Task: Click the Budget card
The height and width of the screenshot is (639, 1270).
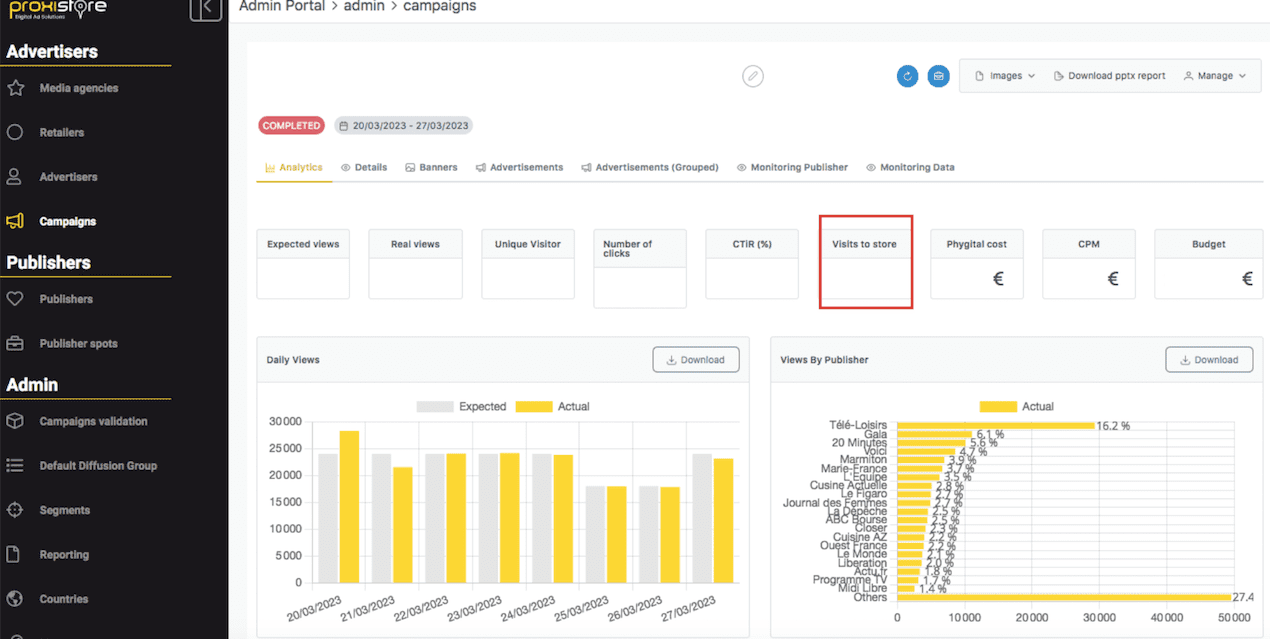Action: (1209, 264)
